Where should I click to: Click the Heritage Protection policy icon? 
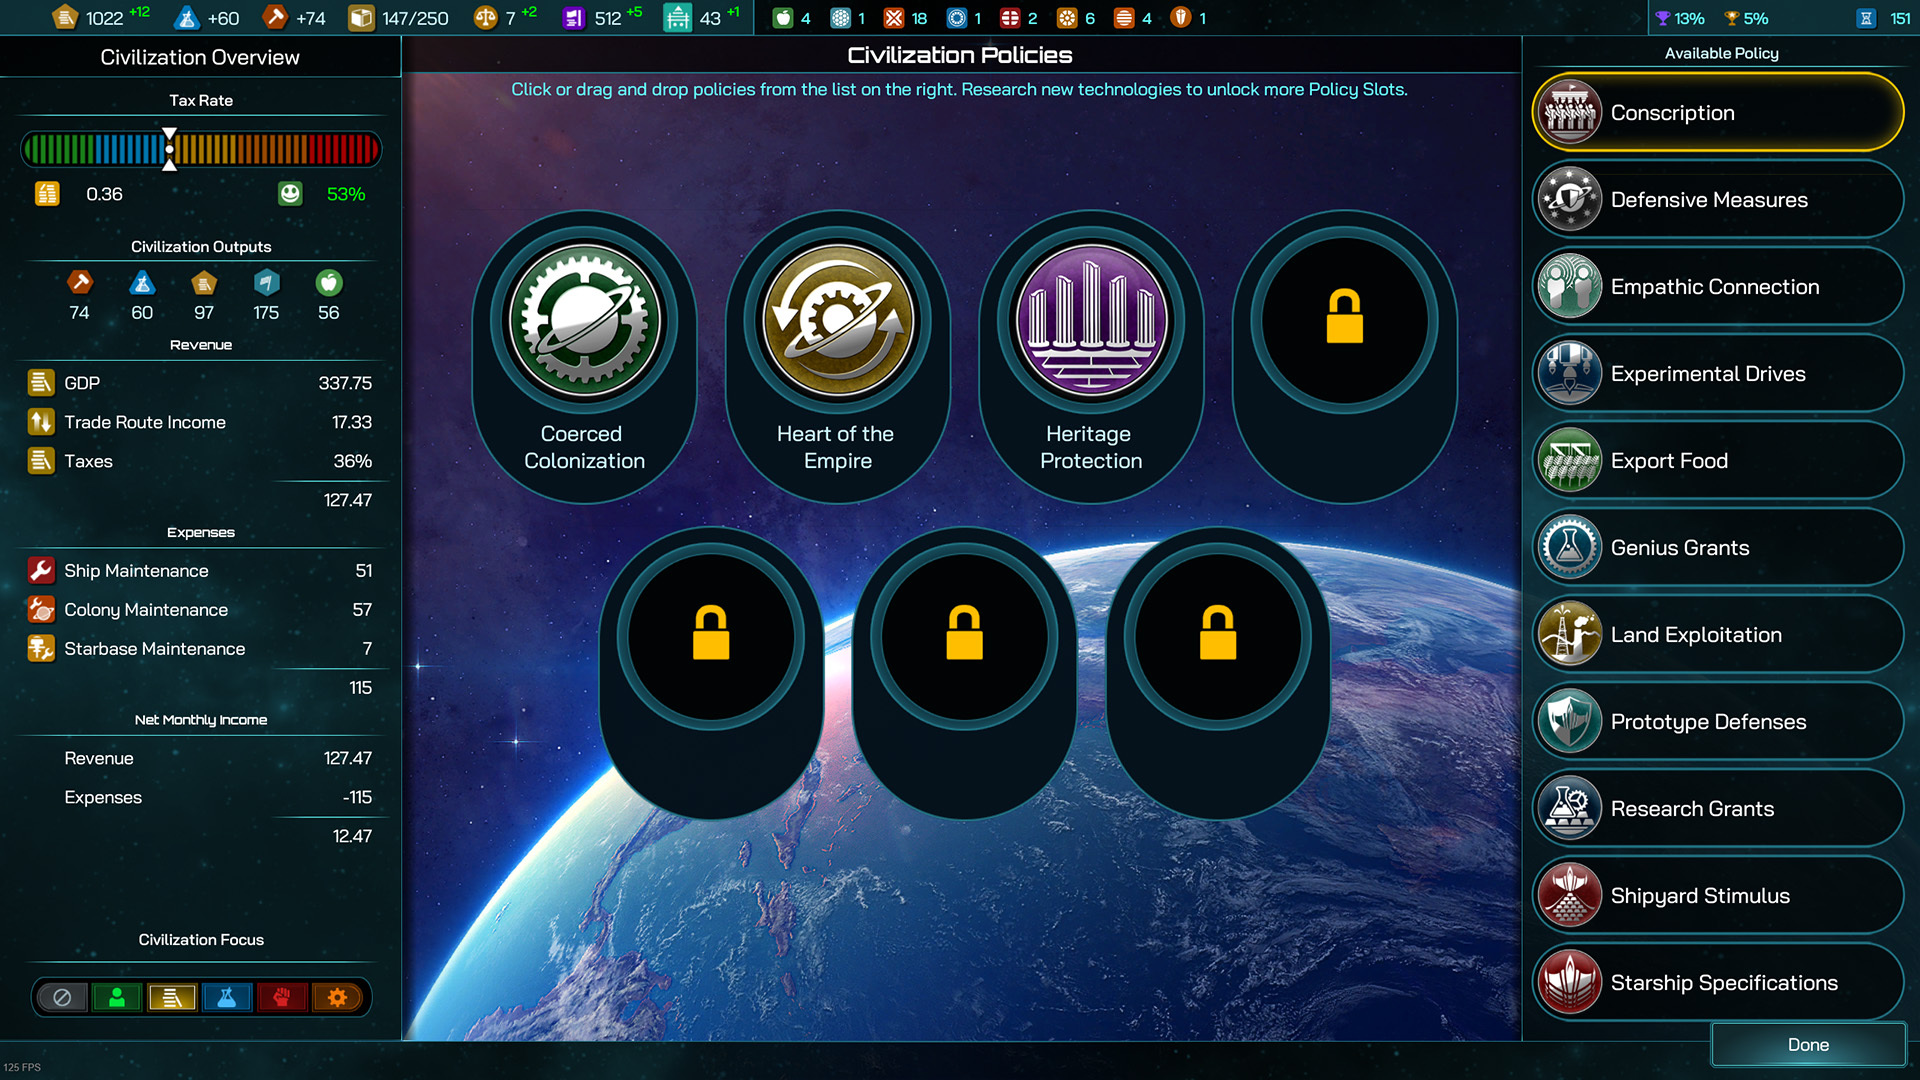(1091, 321)
